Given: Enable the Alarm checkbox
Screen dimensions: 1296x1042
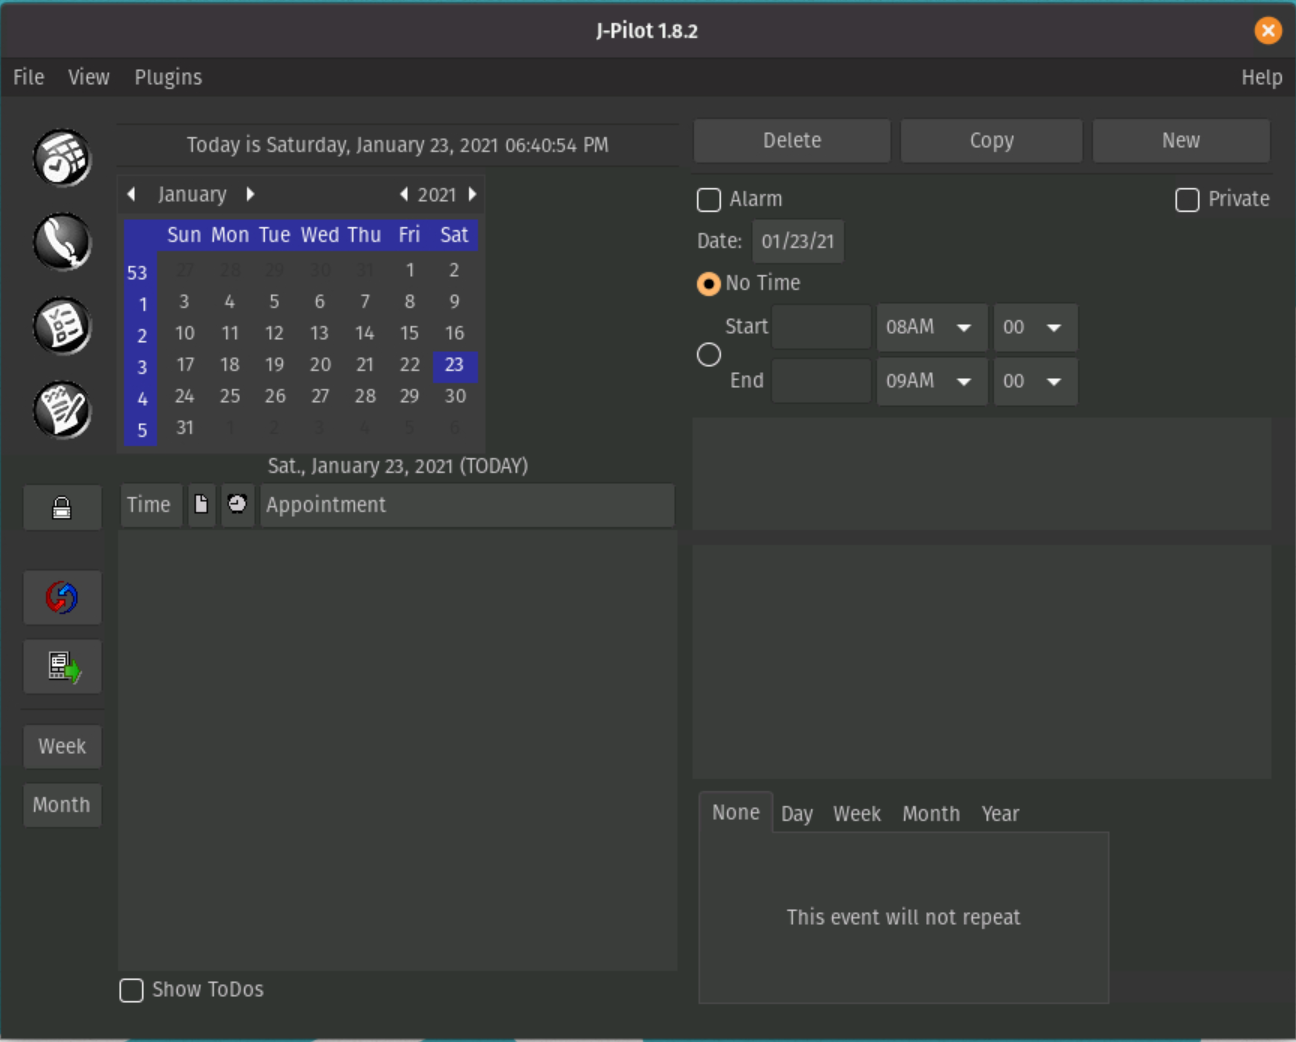Looking at the screenshot, I should [x=708, y=200].
